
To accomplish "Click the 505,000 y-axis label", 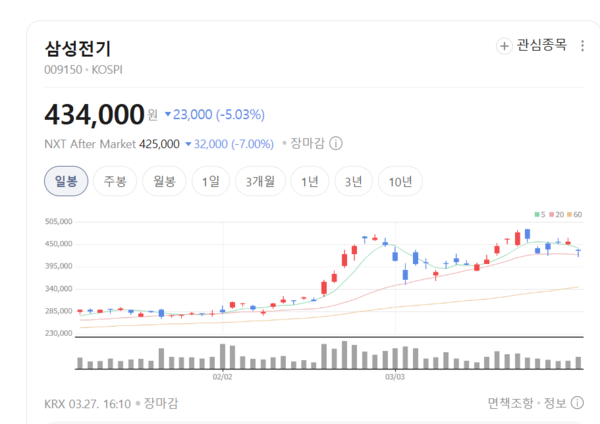I will pos(59,222).
